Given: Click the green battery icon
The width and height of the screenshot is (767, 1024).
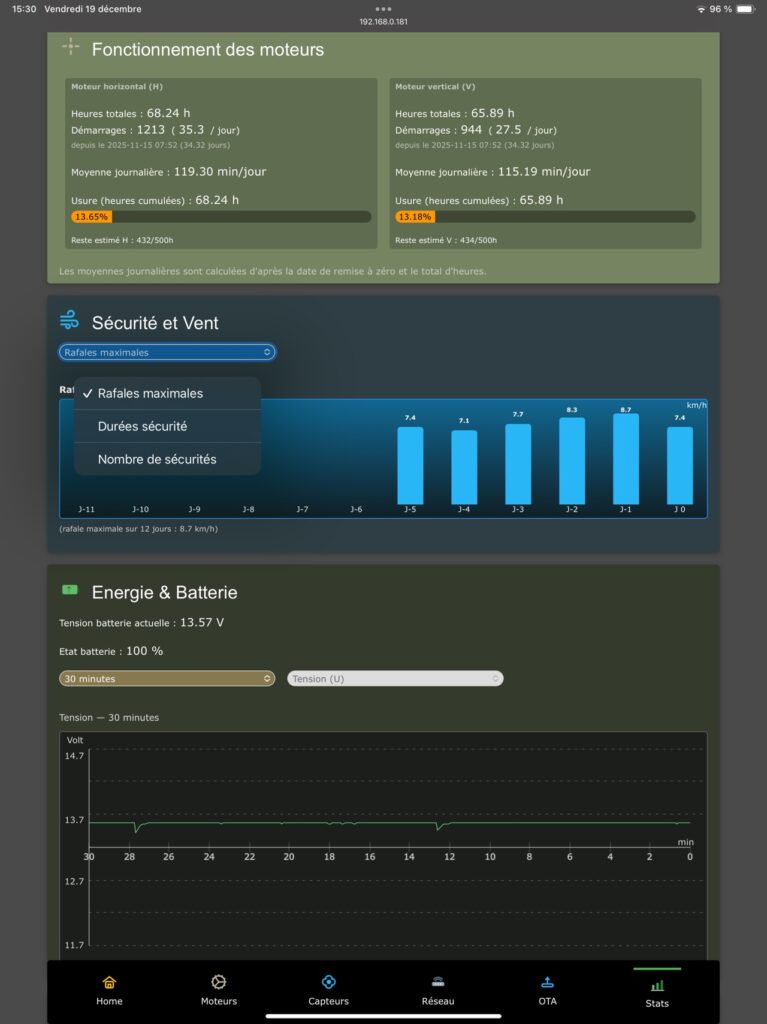Looking at the screenshot, I should [70, 590].
